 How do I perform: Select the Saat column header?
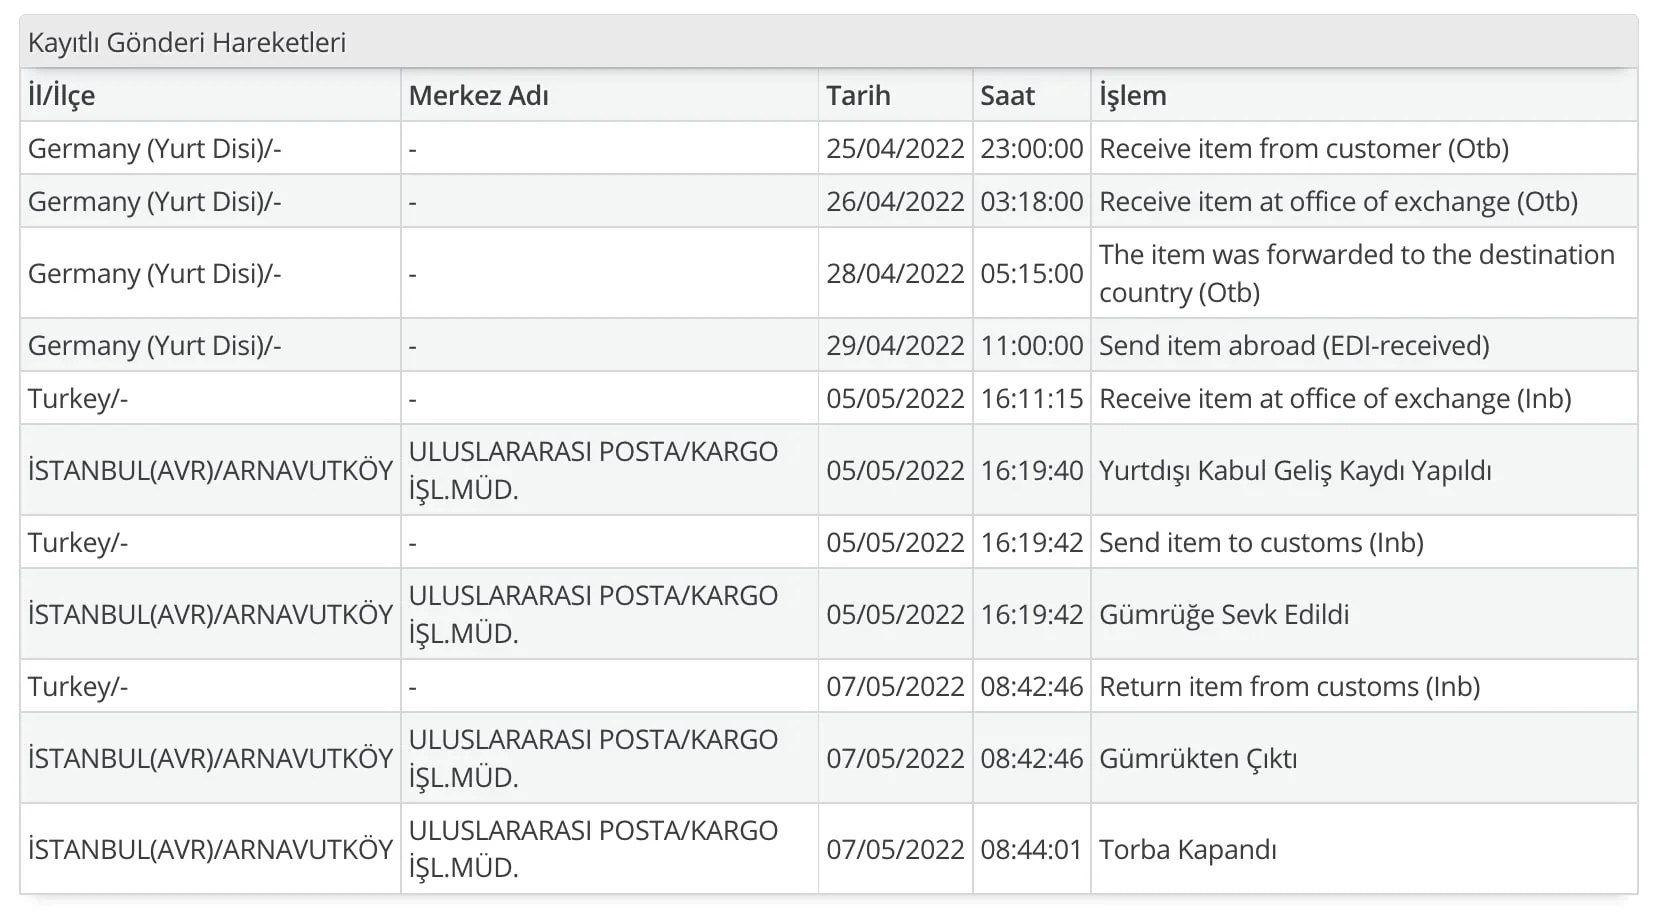pyautogui.click(x=1007, y=96)
